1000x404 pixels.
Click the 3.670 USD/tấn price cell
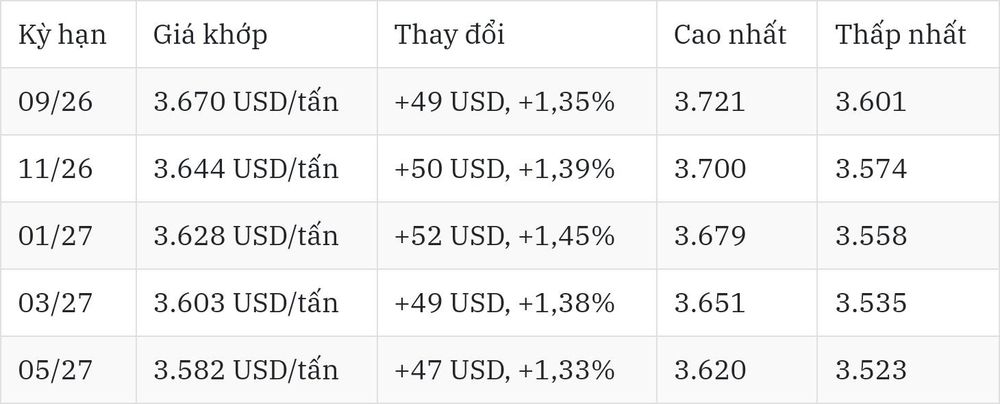coord(256,101)
